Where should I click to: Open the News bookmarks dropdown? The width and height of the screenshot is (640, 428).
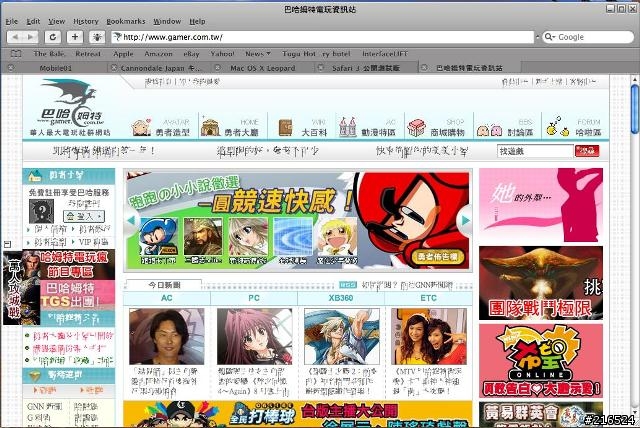click(258, 53)
